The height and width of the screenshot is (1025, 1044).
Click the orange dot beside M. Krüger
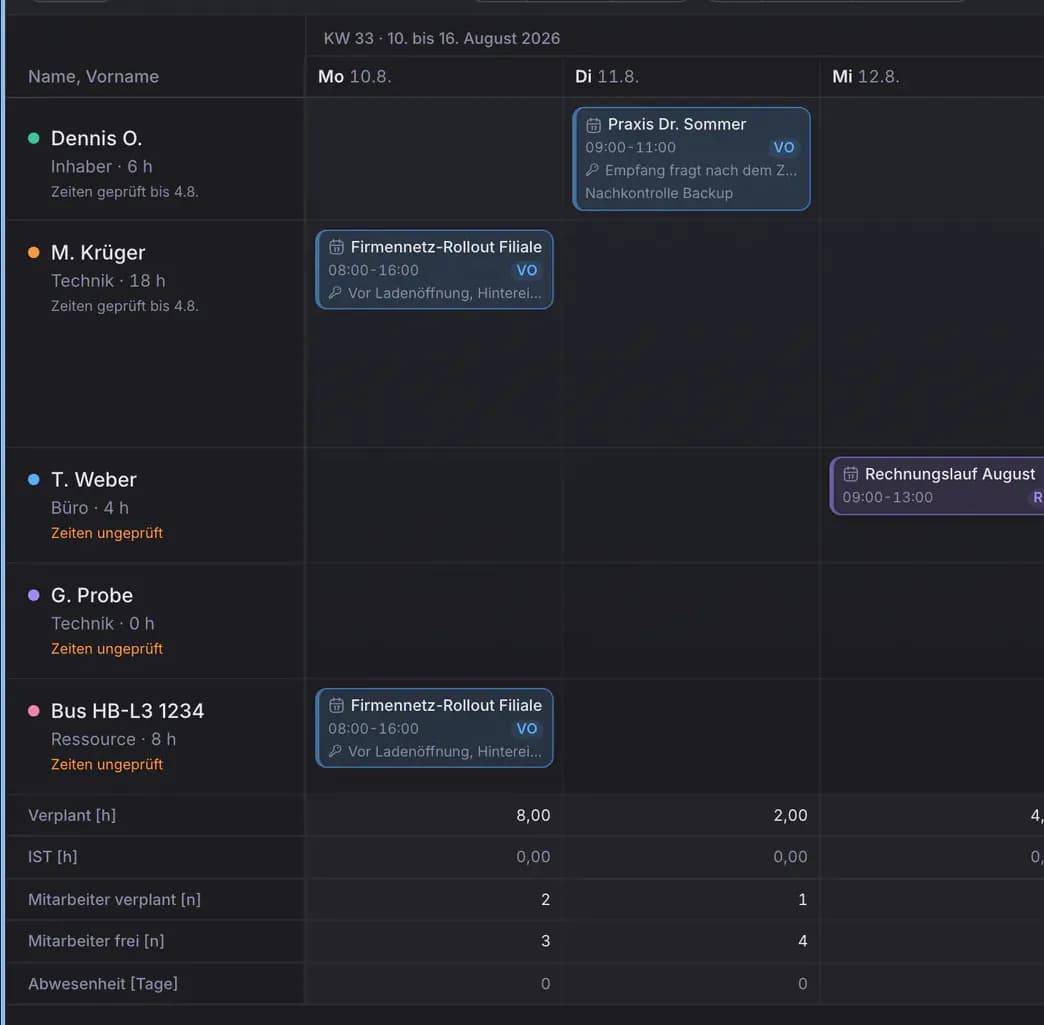click(x=33, y=252)
